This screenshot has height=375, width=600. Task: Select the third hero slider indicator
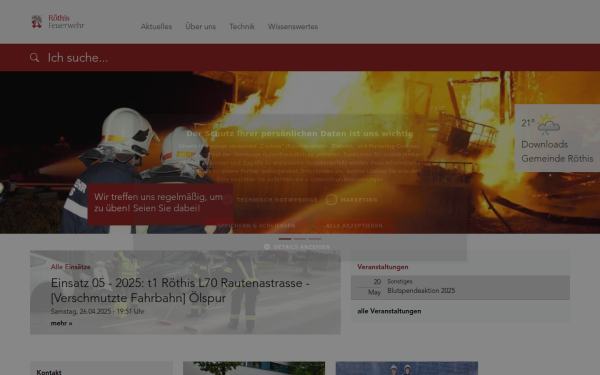315,239
